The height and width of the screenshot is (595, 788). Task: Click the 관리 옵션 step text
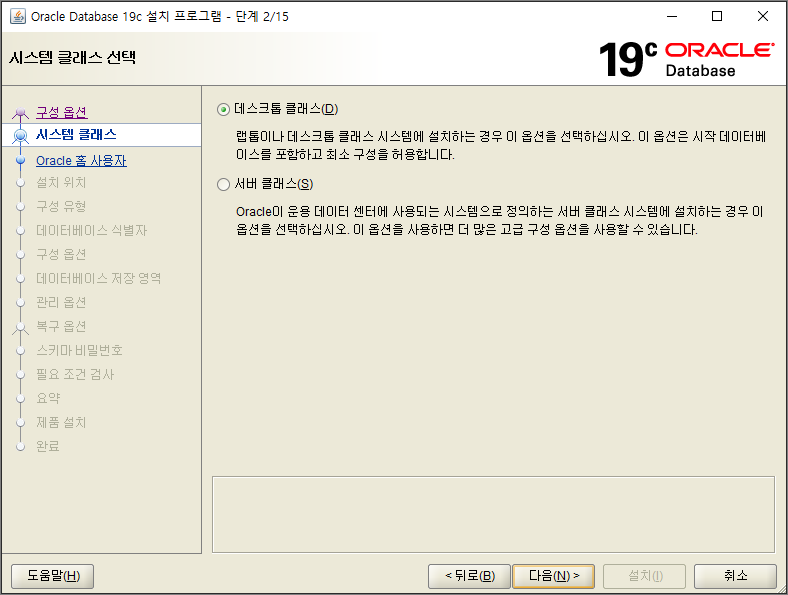[x=61, y=302]
